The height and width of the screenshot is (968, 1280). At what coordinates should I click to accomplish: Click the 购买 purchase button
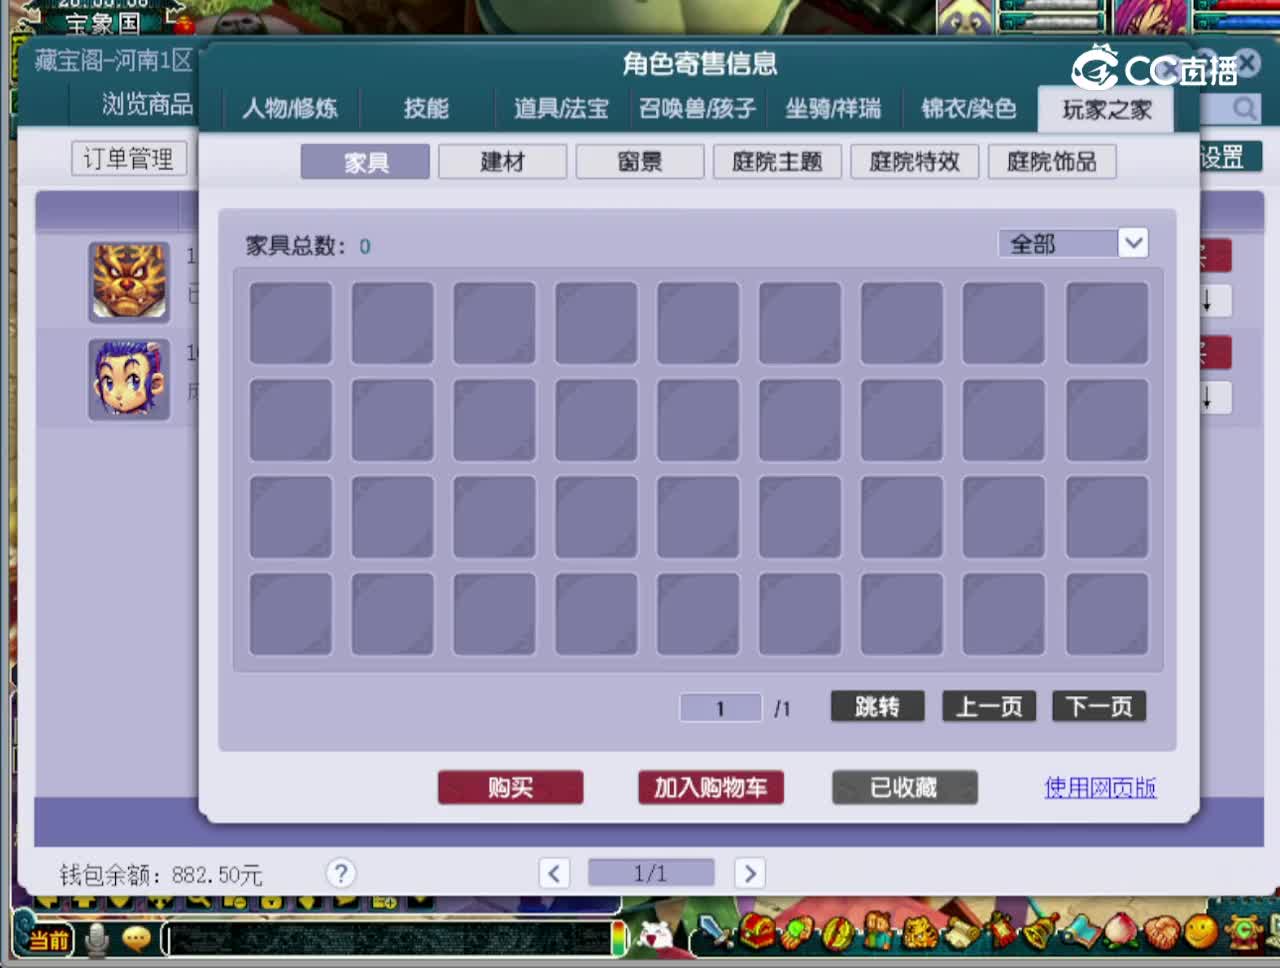pyautogui.click(x=510, y=787)
